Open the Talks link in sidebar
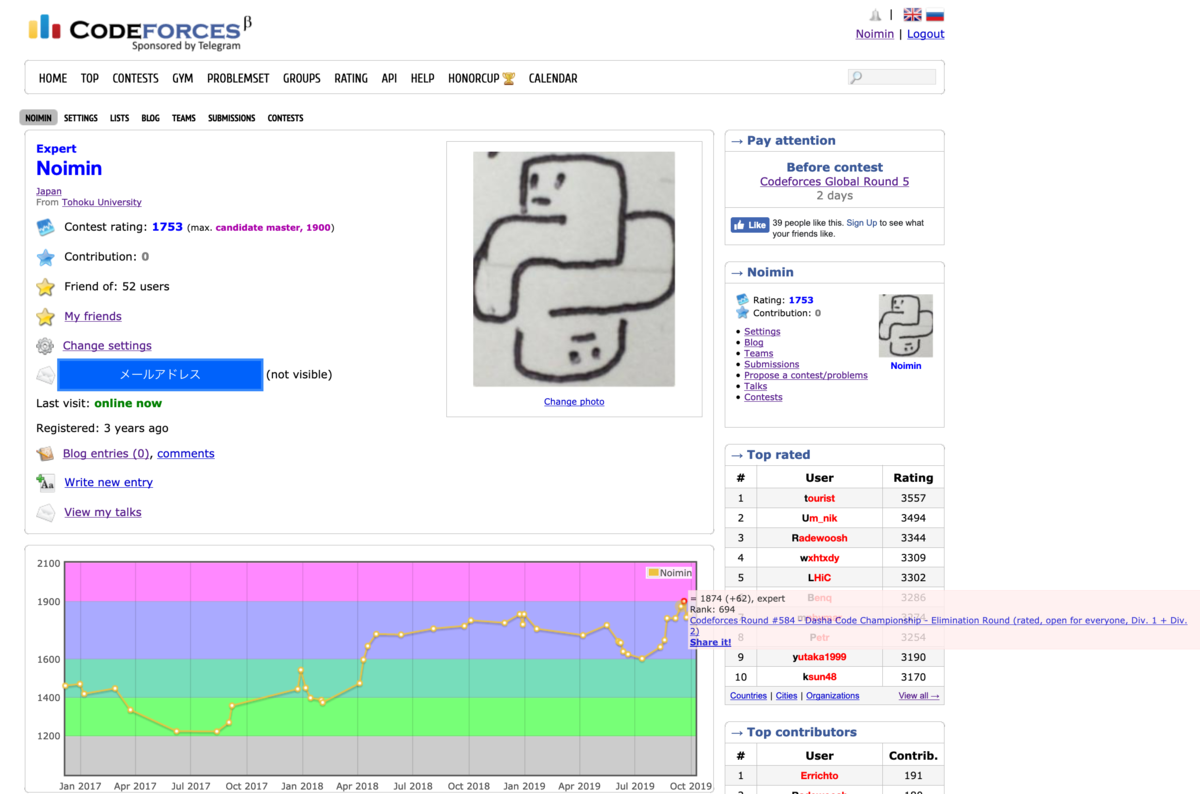 [x=756, y=386]
